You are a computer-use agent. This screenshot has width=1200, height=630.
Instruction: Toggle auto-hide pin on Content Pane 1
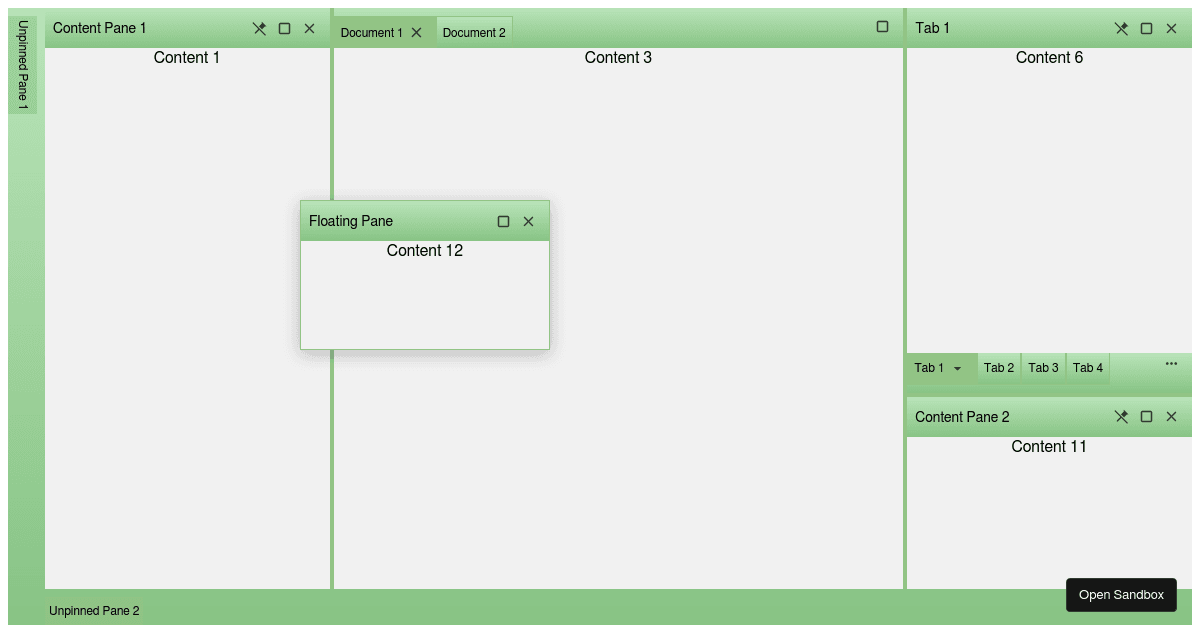259,28
